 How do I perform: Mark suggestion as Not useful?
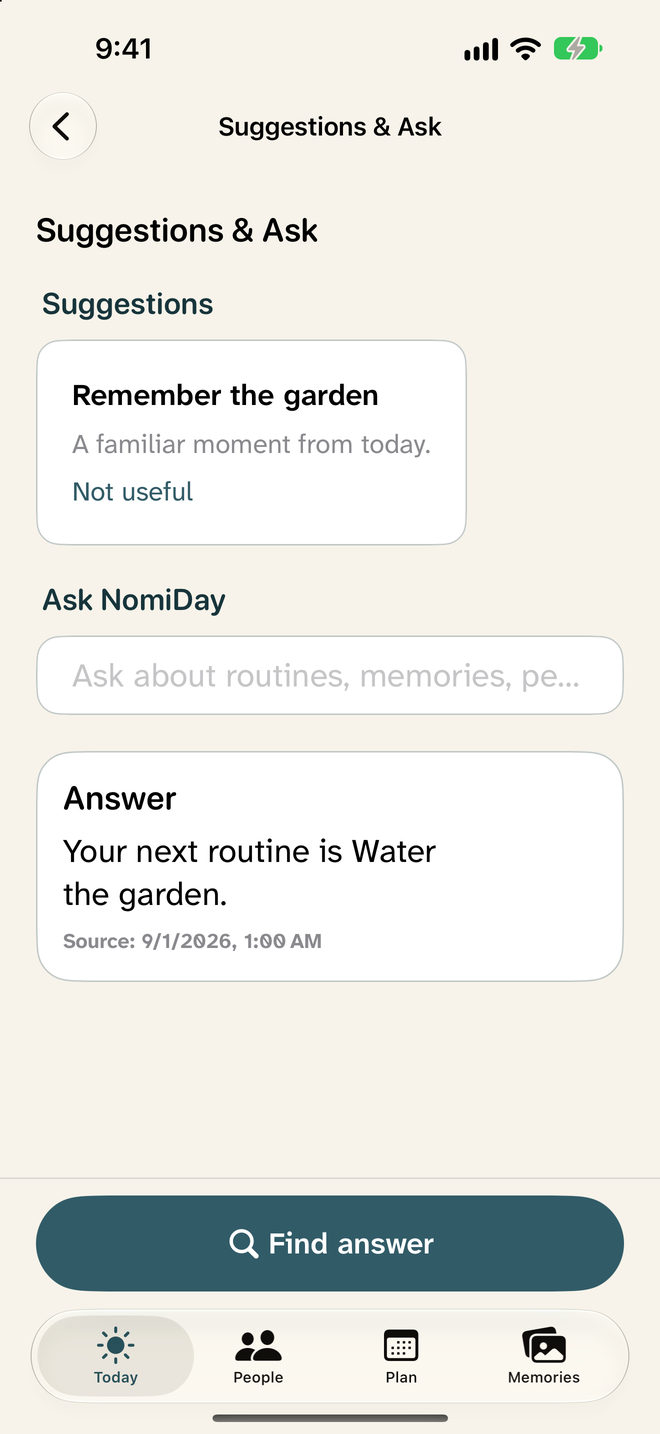point(133,492)
